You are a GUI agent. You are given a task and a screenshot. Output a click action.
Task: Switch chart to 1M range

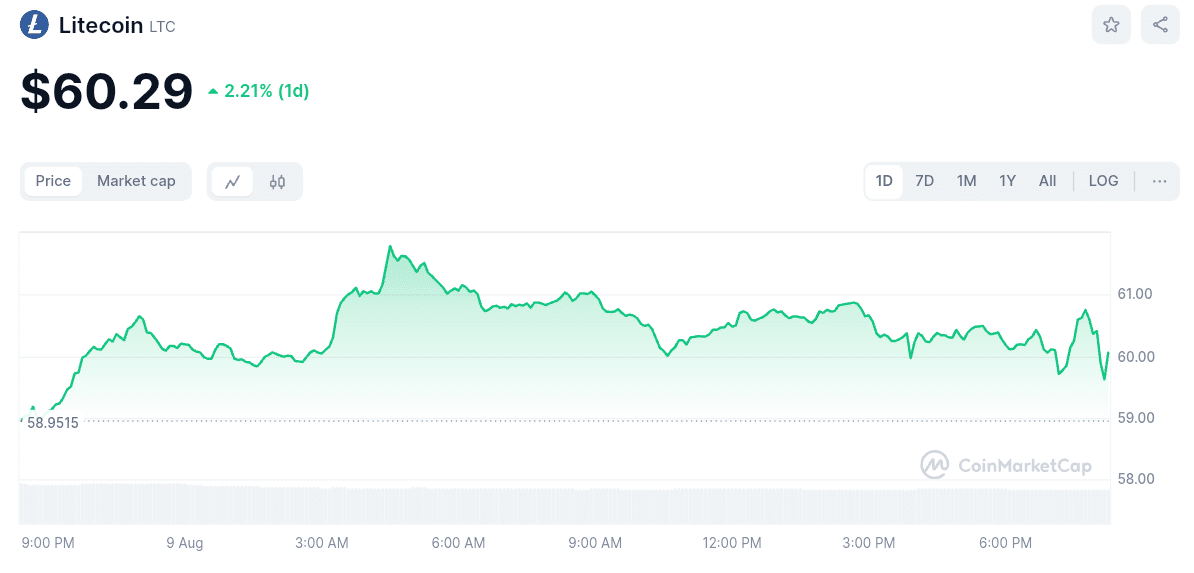(x=966, y=181)
